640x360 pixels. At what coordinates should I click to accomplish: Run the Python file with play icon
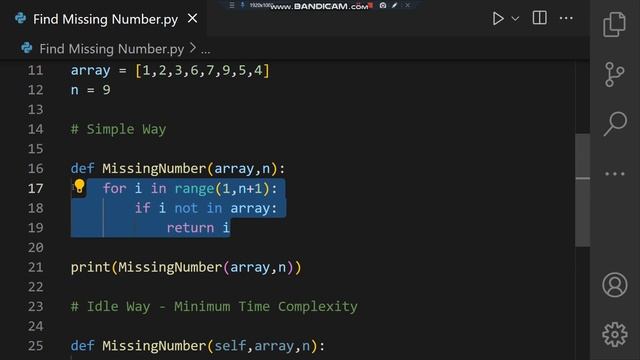coord(498,18)
